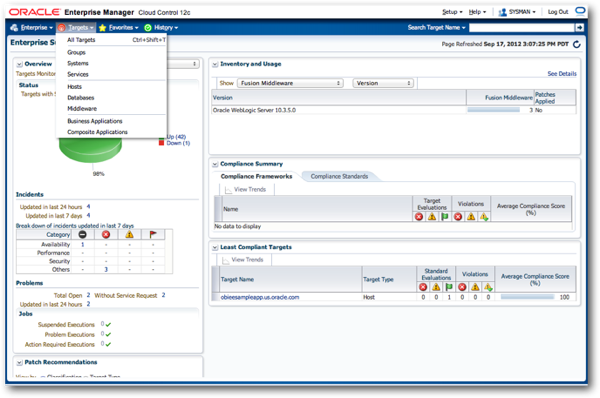Click the History clock icon

point(148,28)
